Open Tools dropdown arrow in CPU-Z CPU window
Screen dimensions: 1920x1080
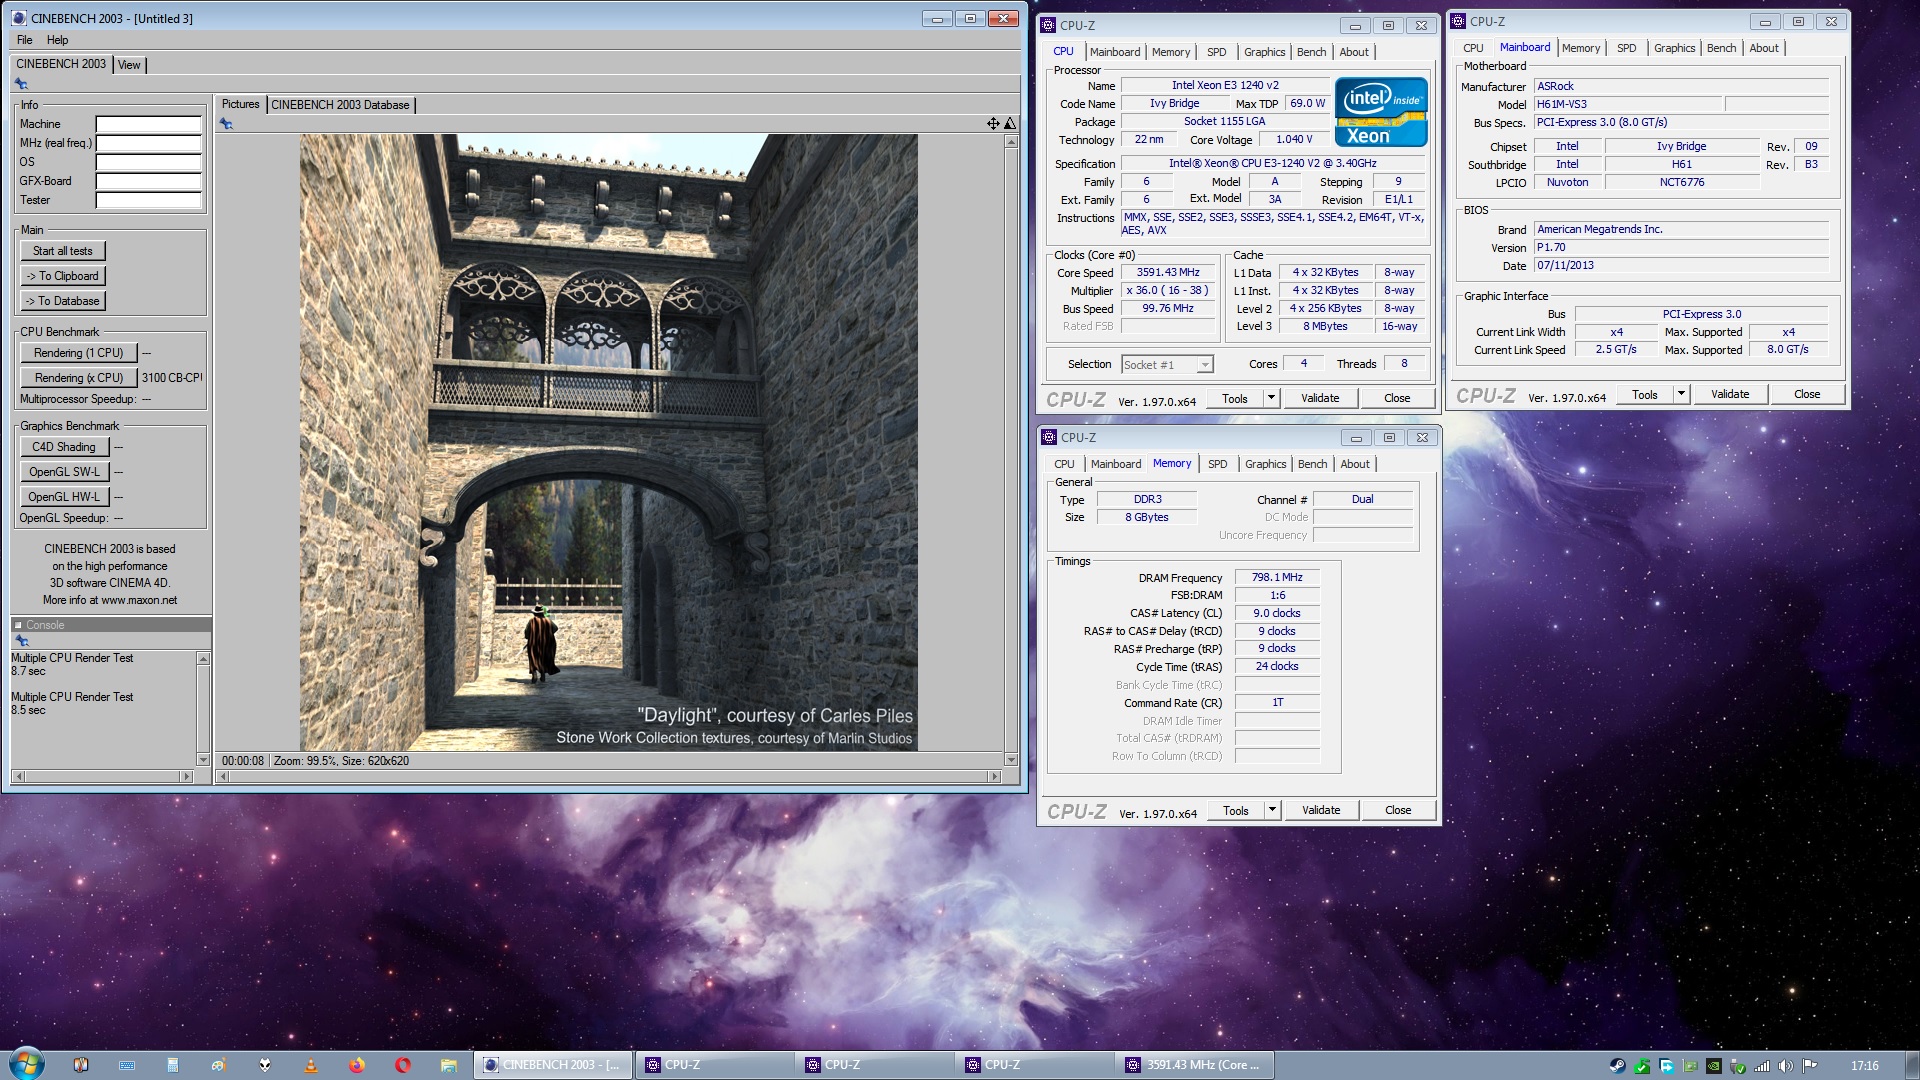pyautogui.click(x=1271, y=398)
